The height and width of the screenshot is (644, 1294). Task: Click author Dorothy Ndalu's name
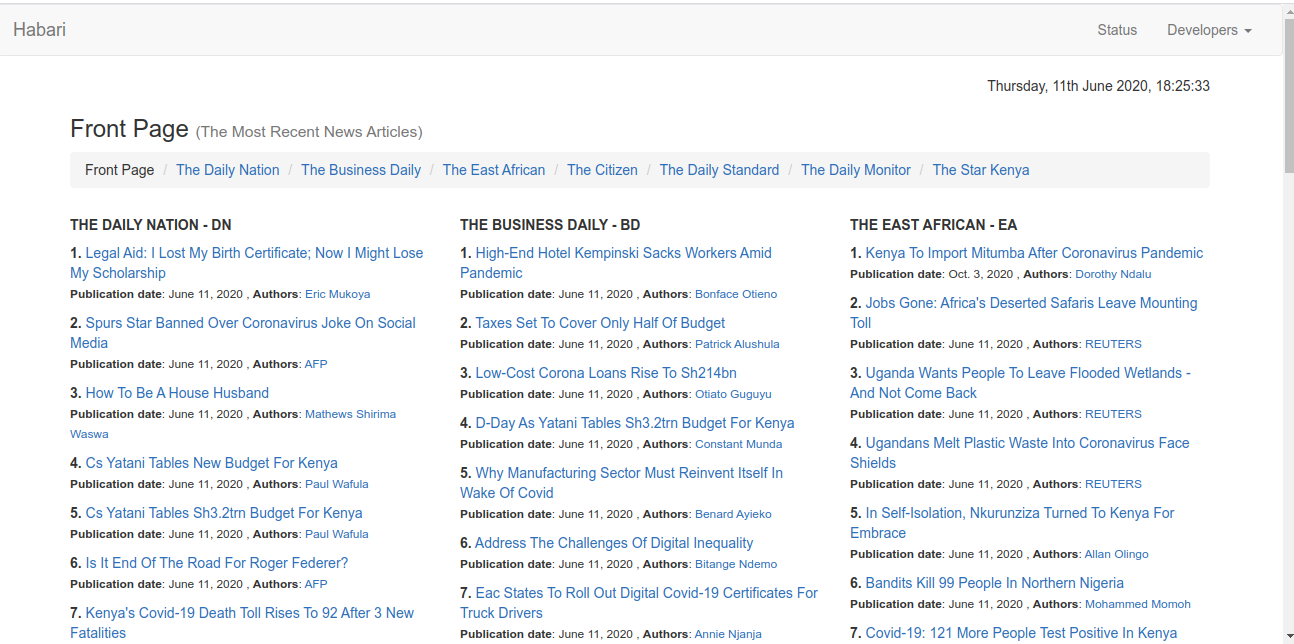pos(1113,274)
